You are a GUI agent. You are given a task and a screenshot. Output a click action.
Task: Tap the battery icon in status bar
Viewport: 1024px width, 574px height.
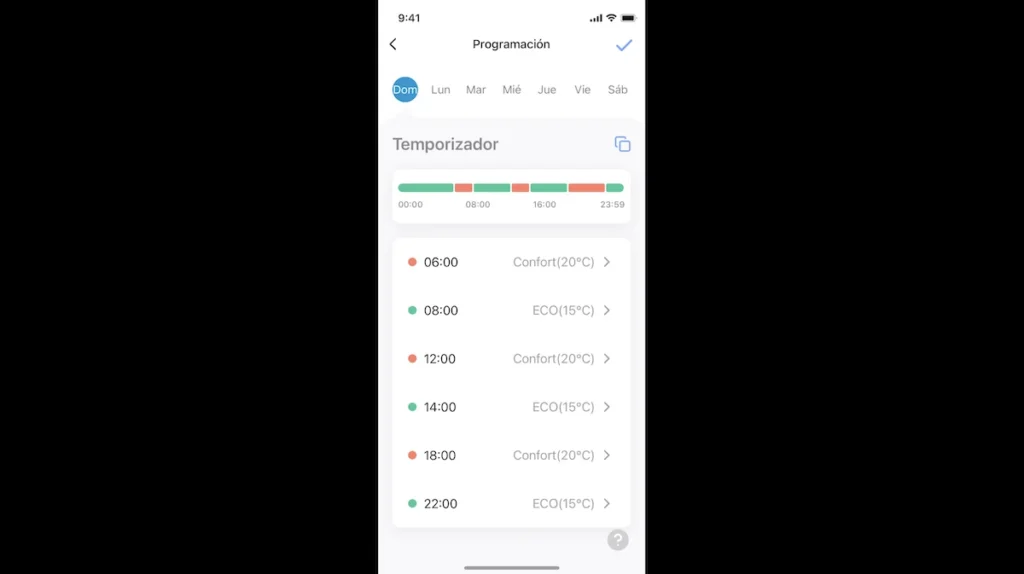tap(628, 18)
